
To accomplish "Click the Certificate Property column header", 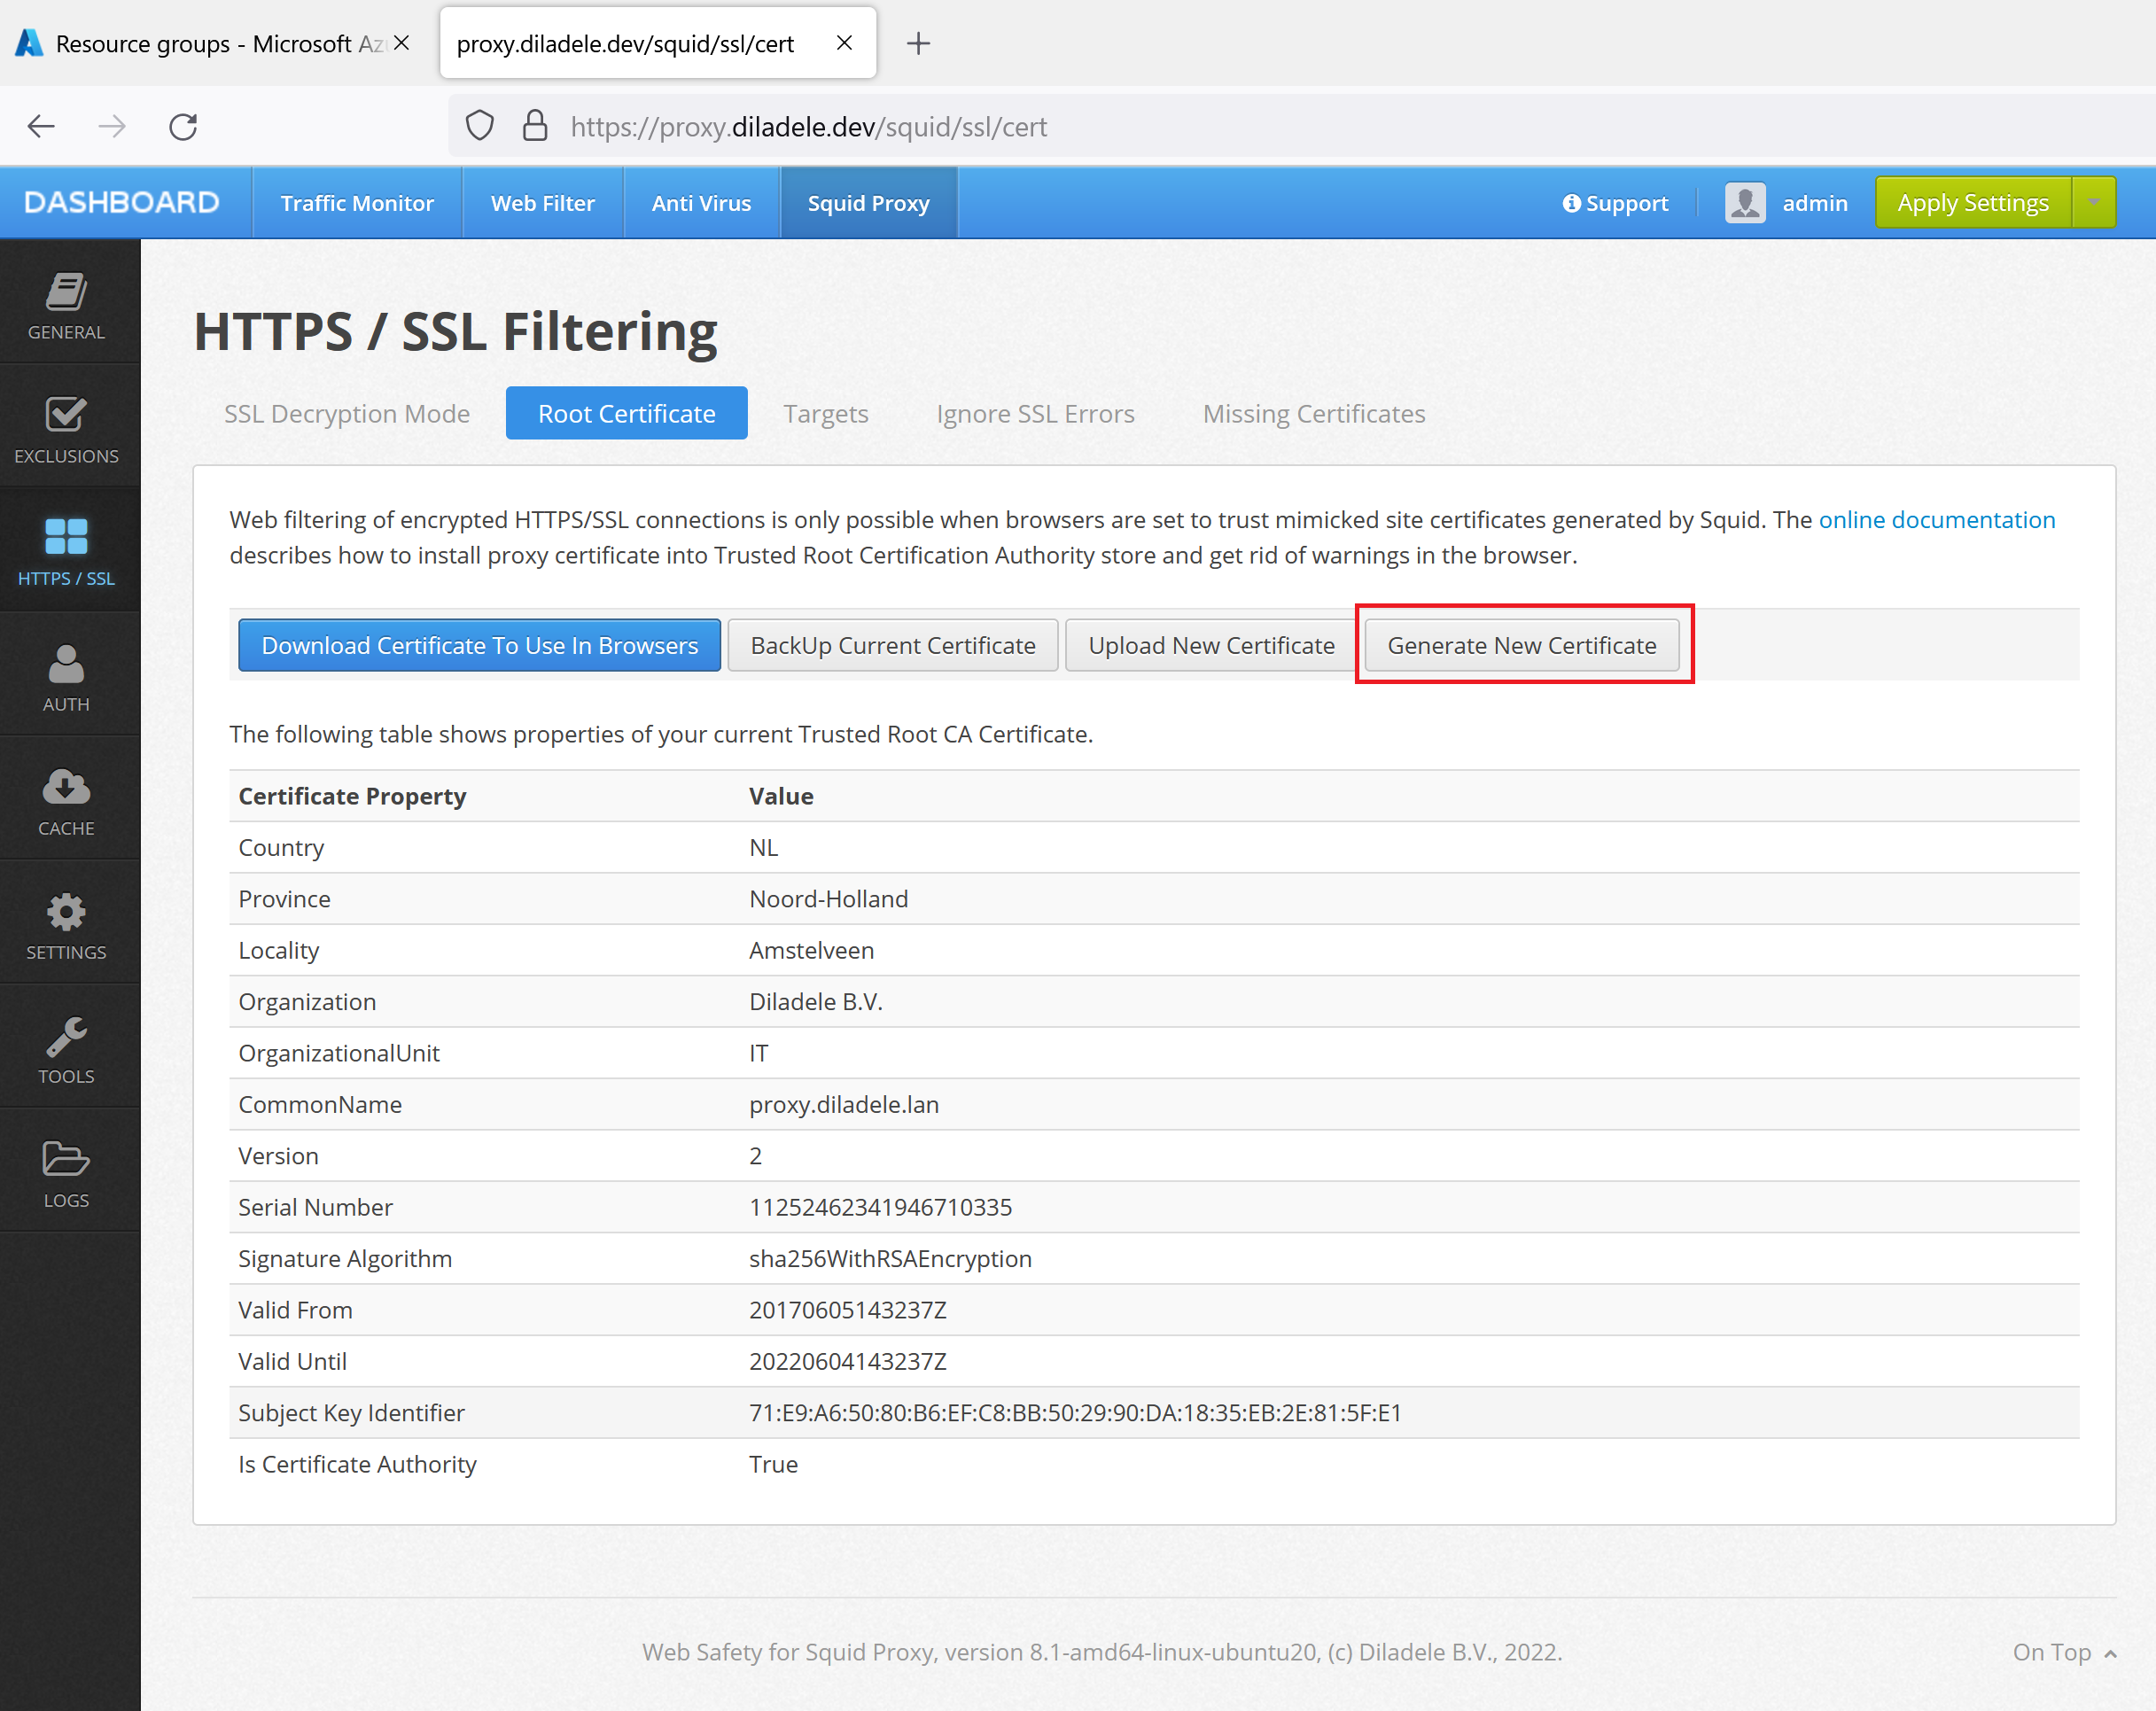I will (x=352, y=796).
